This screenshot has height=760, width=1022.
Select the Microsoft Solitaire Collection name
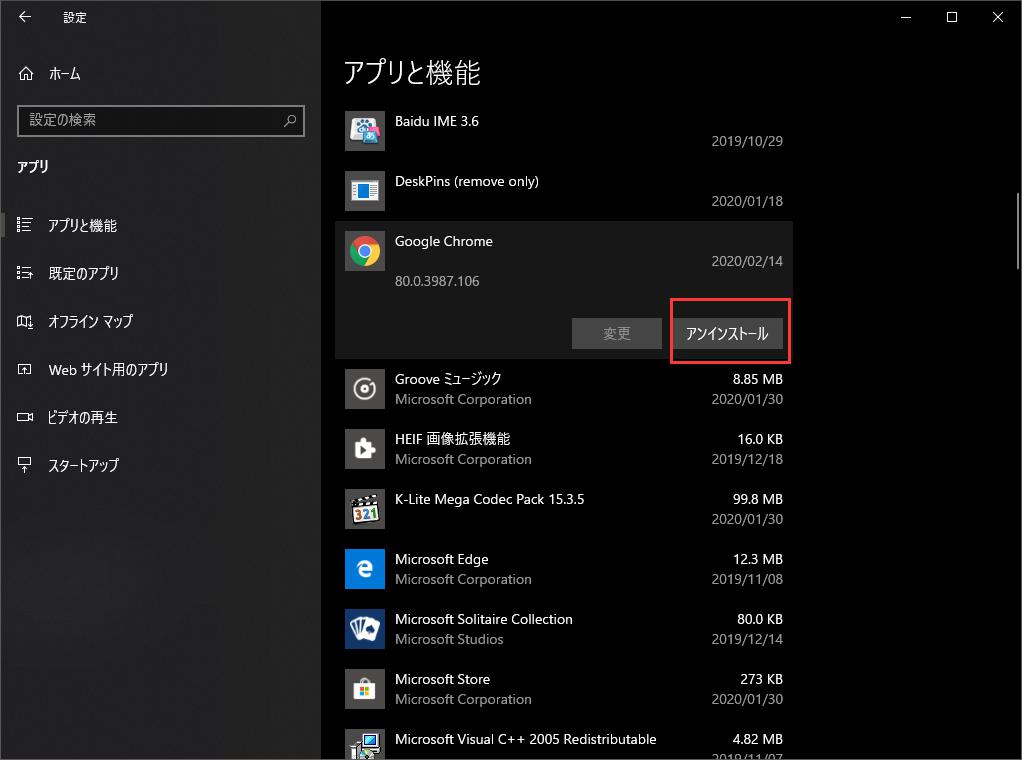pos(484,619)
